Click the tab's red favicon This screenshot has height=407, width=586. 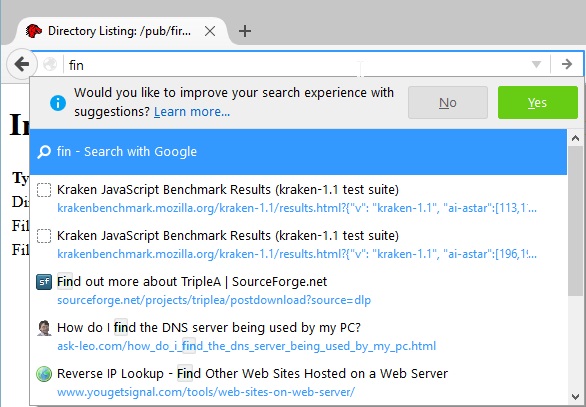pyautogui.click(x=34, y=31)
